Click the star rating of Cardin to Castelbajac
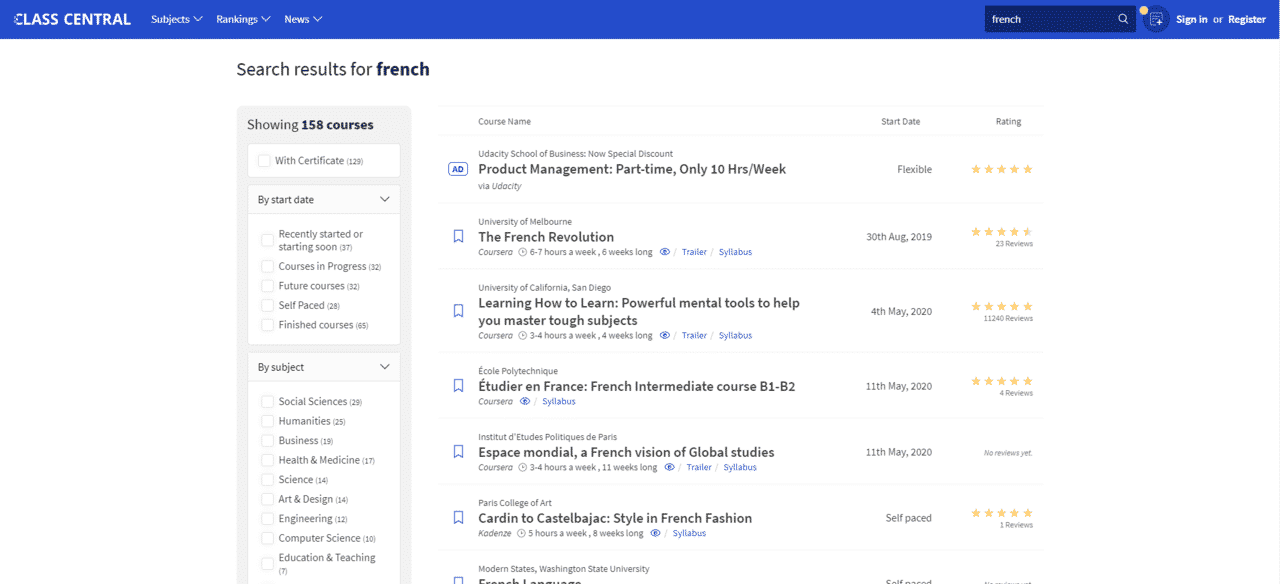 pyautogui.click(x=1002, y=513)
